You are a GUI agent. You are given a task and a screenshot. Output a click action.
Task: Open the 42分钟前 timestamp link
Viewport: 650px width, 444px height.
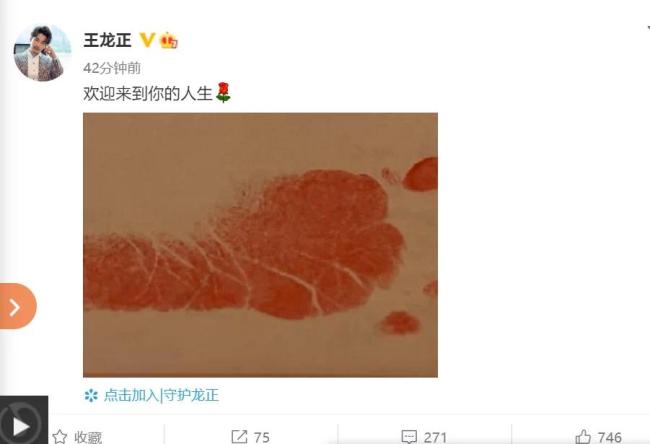click(112, 68)
